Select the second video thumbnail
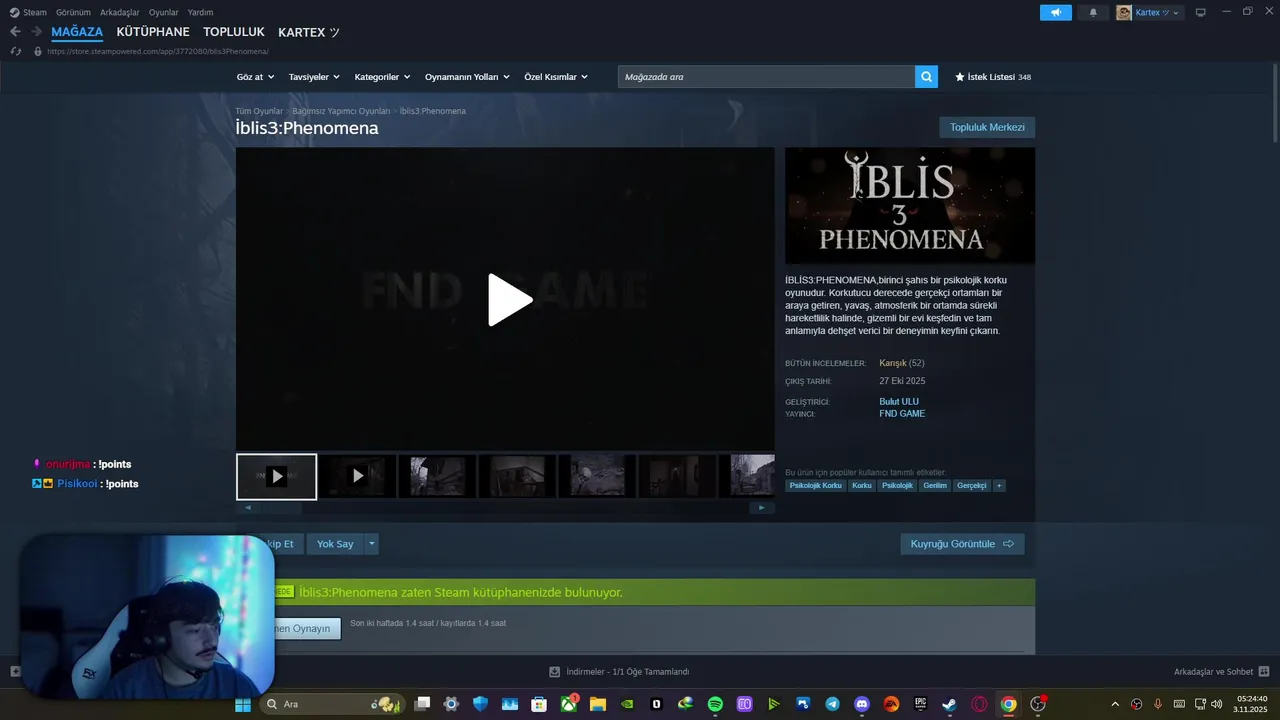1280x720 pixels. [357, 476]
